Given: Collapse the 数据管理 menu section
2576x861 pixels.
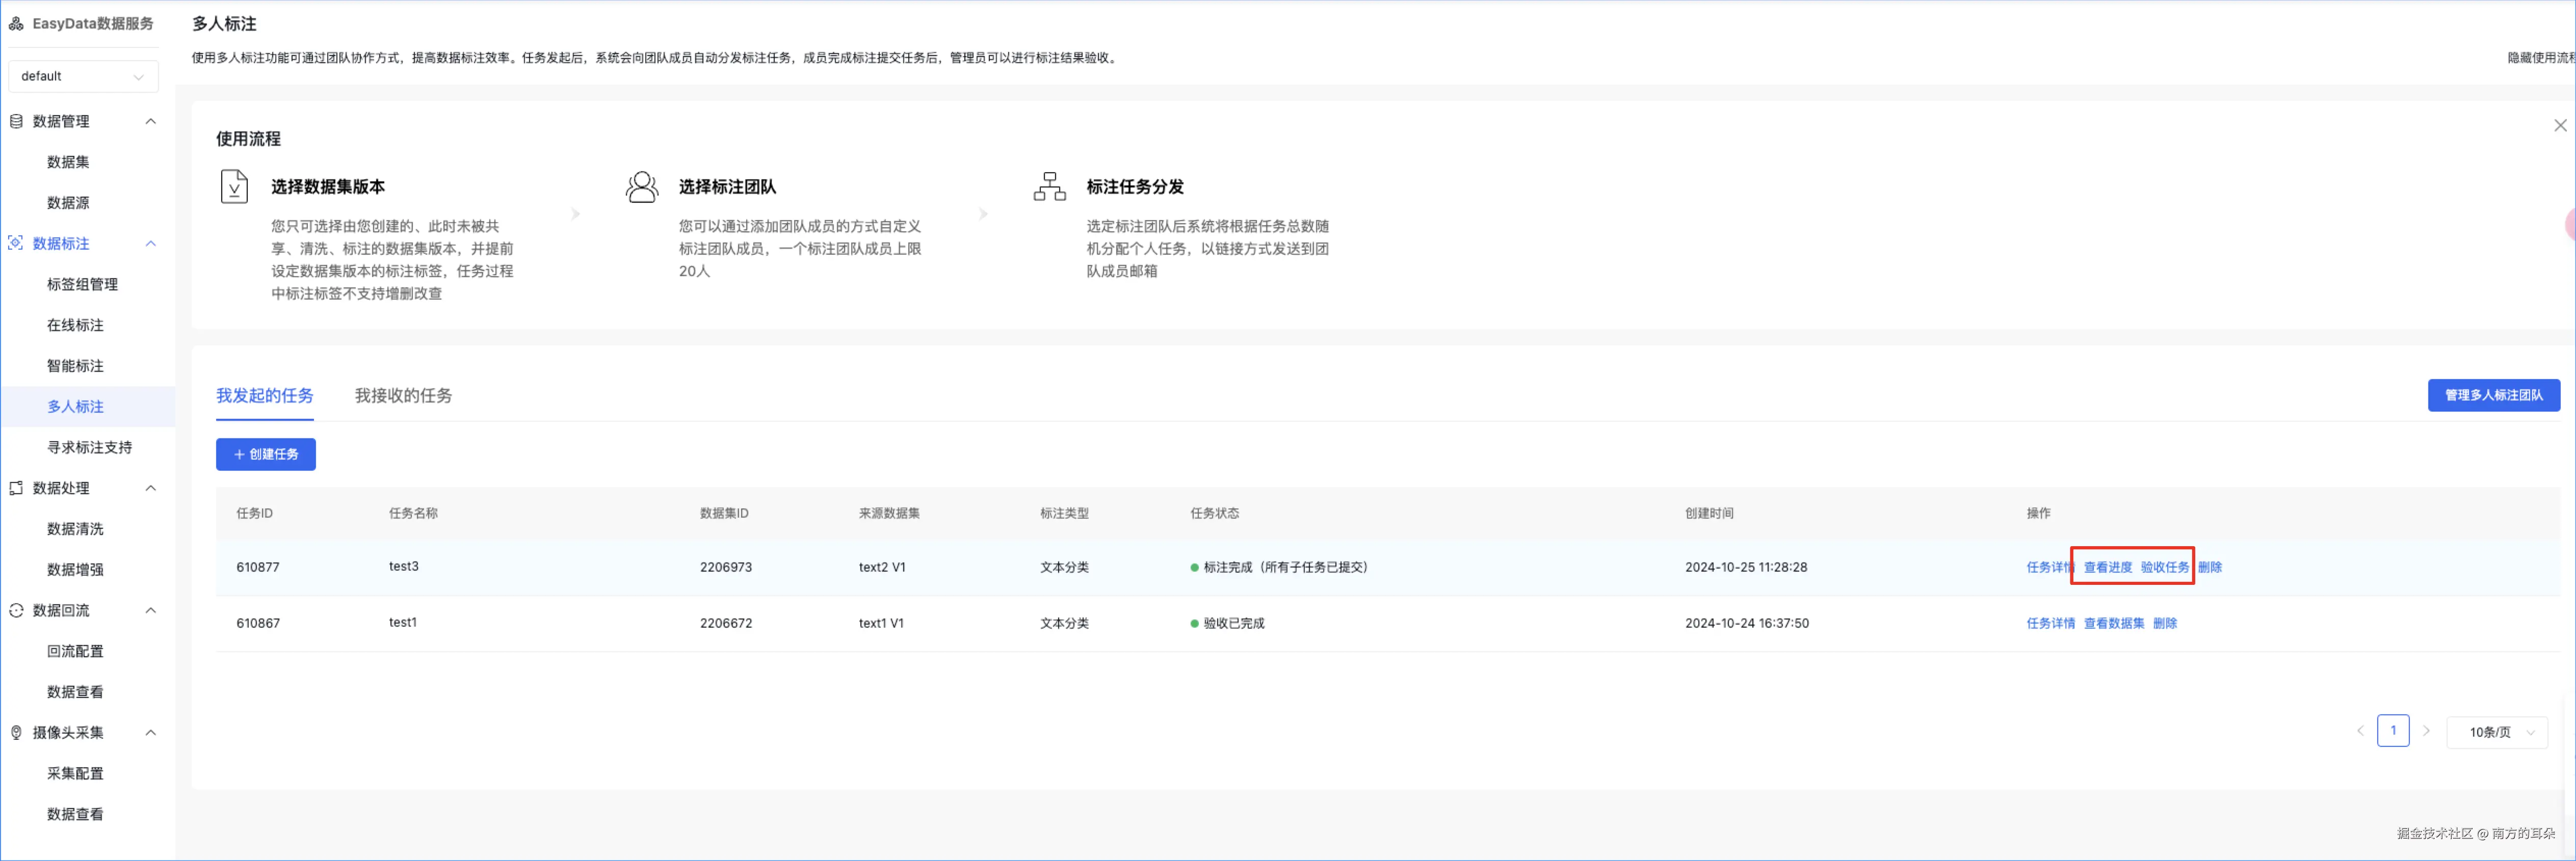Looking at the screenshot, I should (x=151, y=122).
